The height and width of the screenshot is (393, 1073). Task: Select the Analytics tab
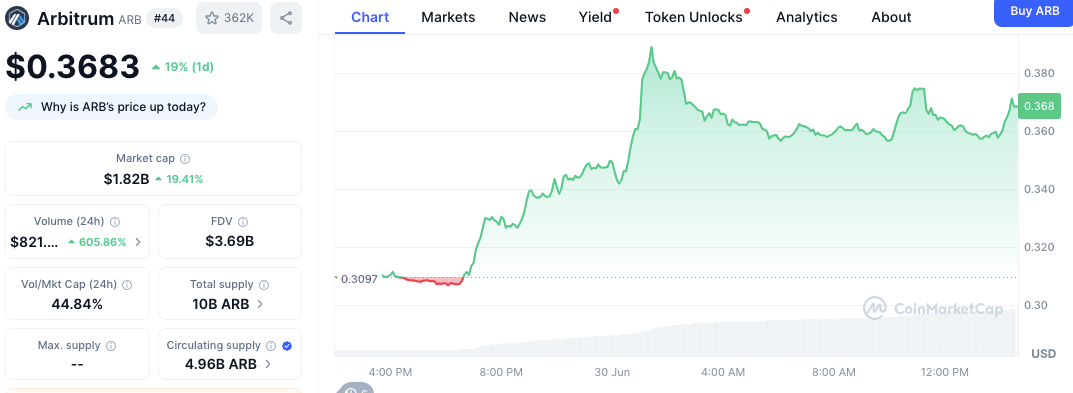coord(807,17)
